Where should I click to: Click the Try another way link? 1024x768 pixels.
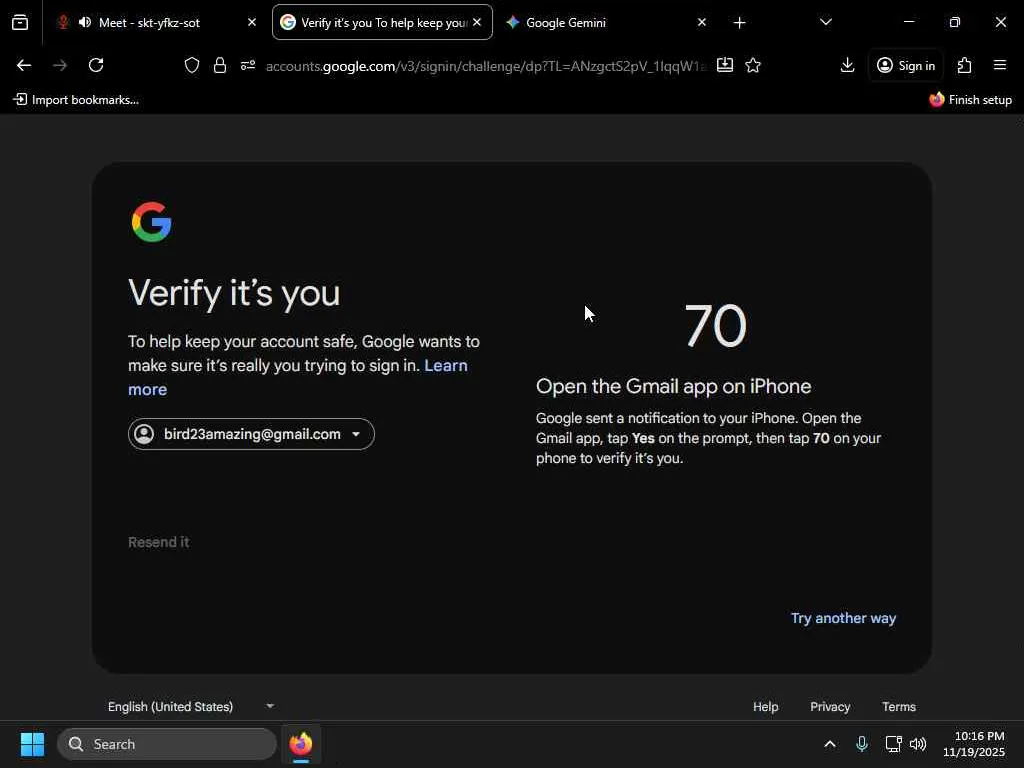point(843,618)
